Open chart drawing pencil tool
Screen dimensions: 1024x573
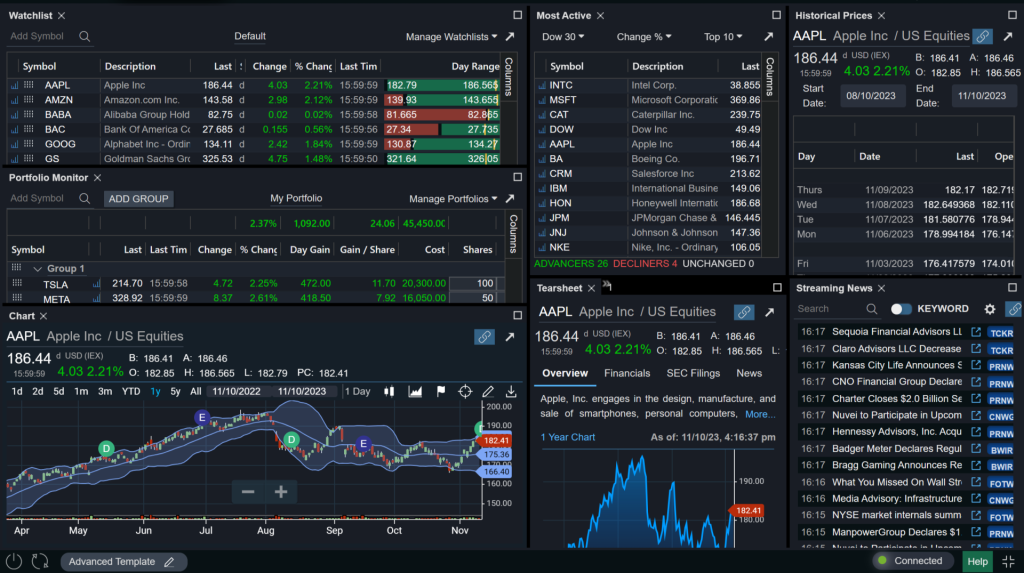tap(488, 391)
